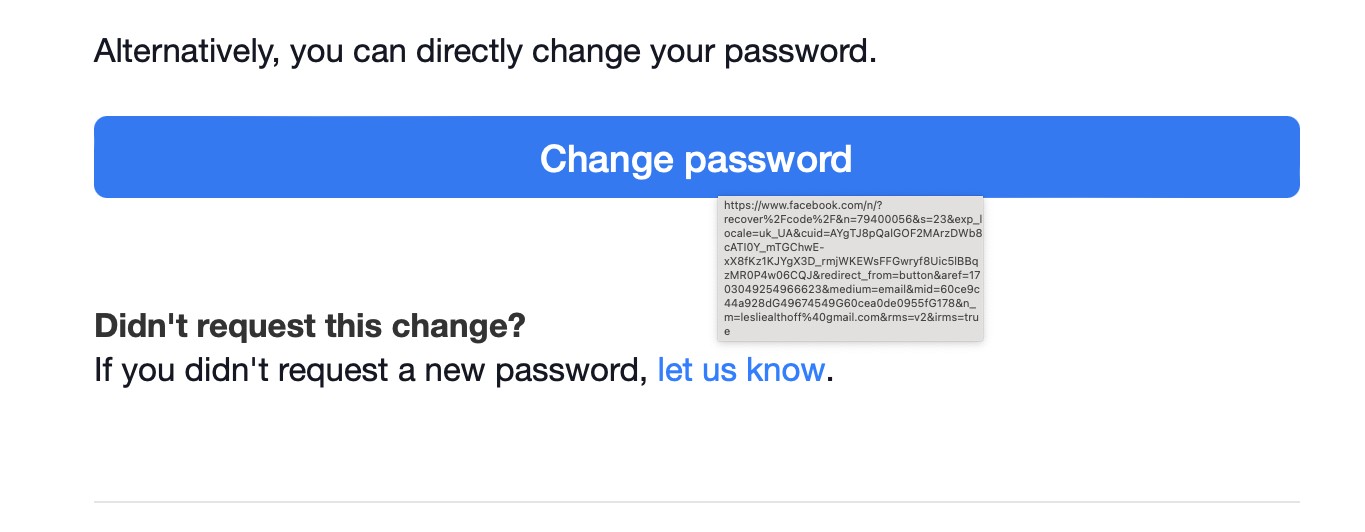Click the "Didn't request this change?" heading

point(310,326)
